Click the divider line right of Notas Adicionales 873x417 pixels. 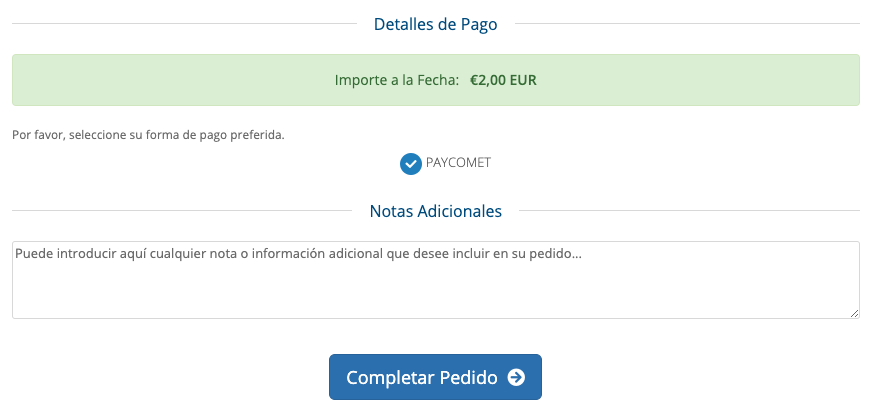pyautogui.click(x=689, y=210)
